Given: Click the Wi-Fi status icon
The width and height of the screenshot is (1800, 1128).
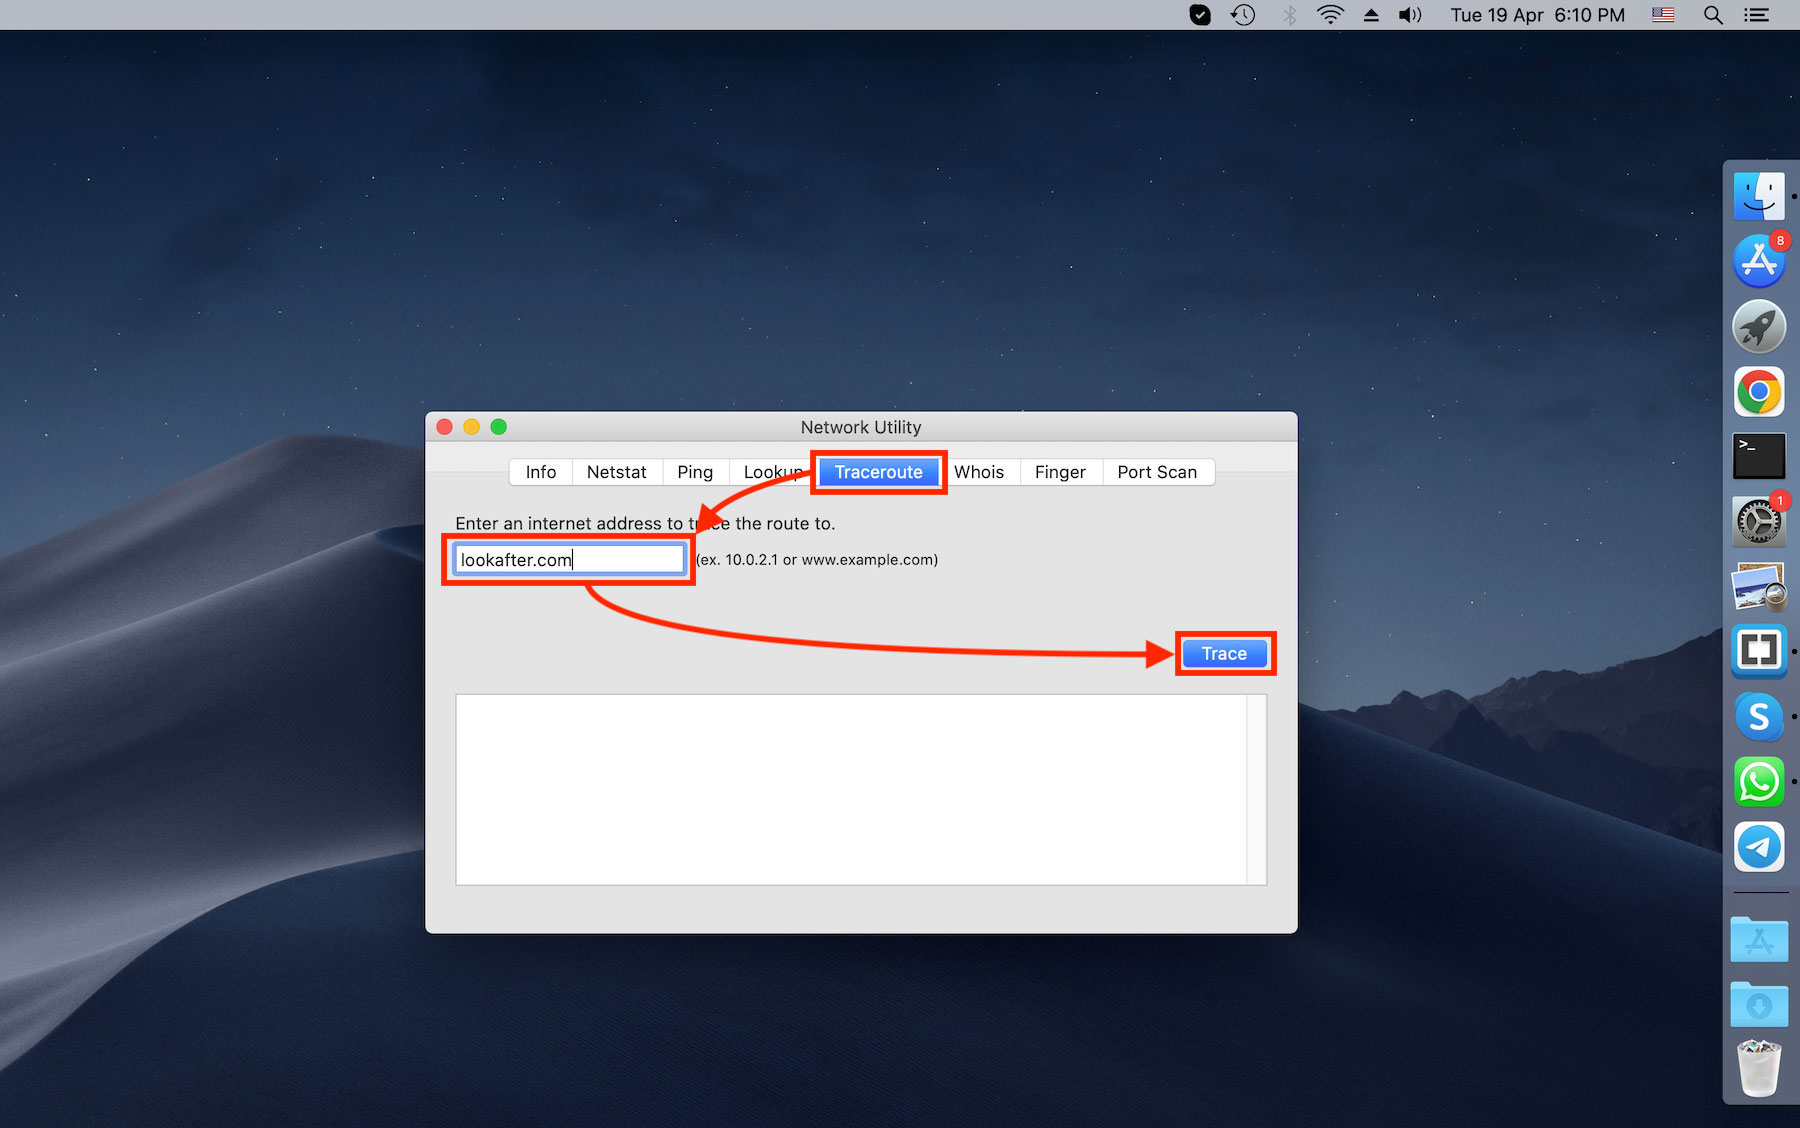Looking at the screenshot, I should tap(1330, 15).
